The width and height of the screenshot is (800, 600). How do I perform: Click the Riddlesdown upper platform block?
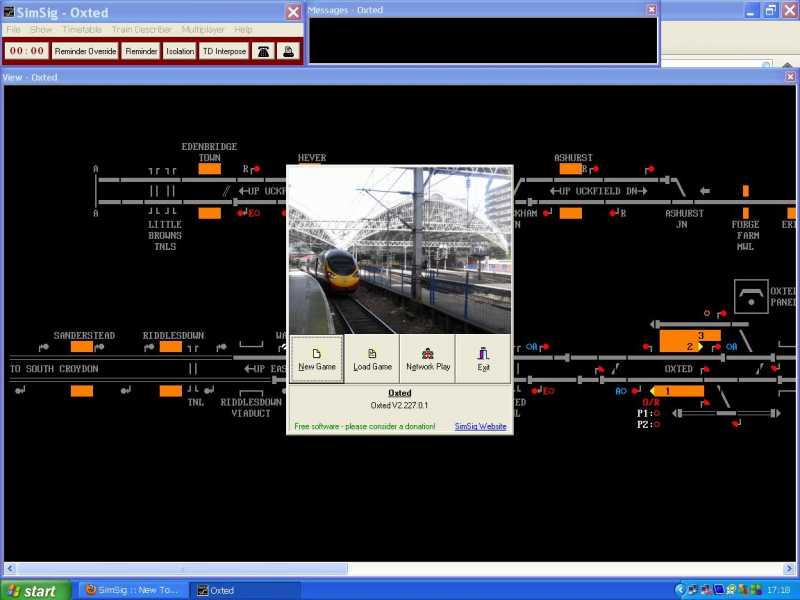click(x=170, y=347)
